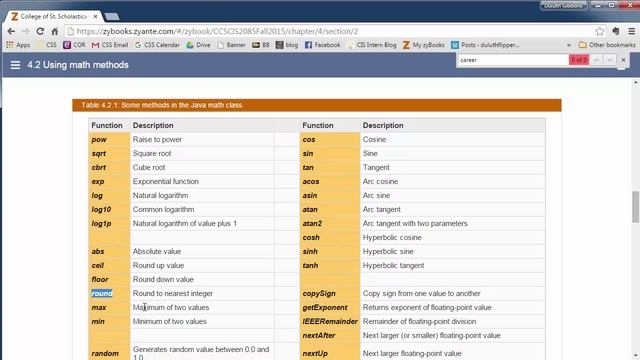
Task: Click the Evernote extension icon
Action: coord(616,31)
